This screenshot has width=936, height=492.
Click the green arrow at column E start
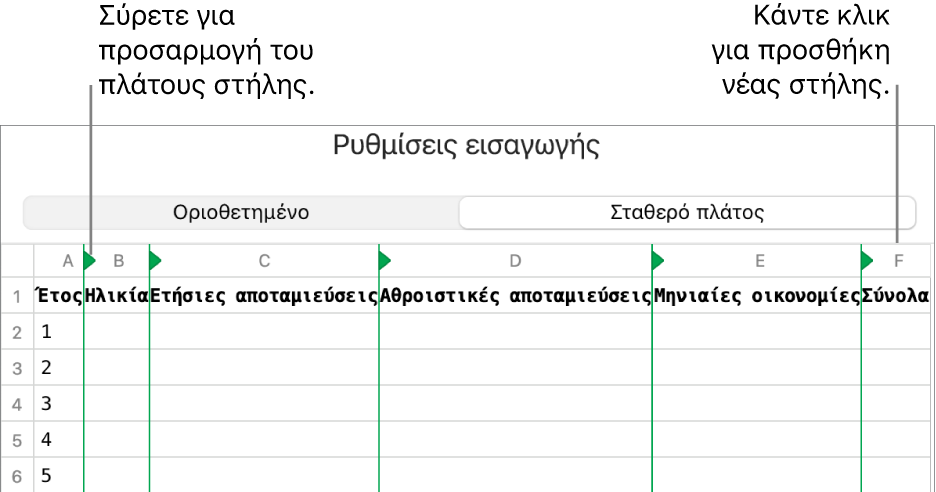pos(657,261)
